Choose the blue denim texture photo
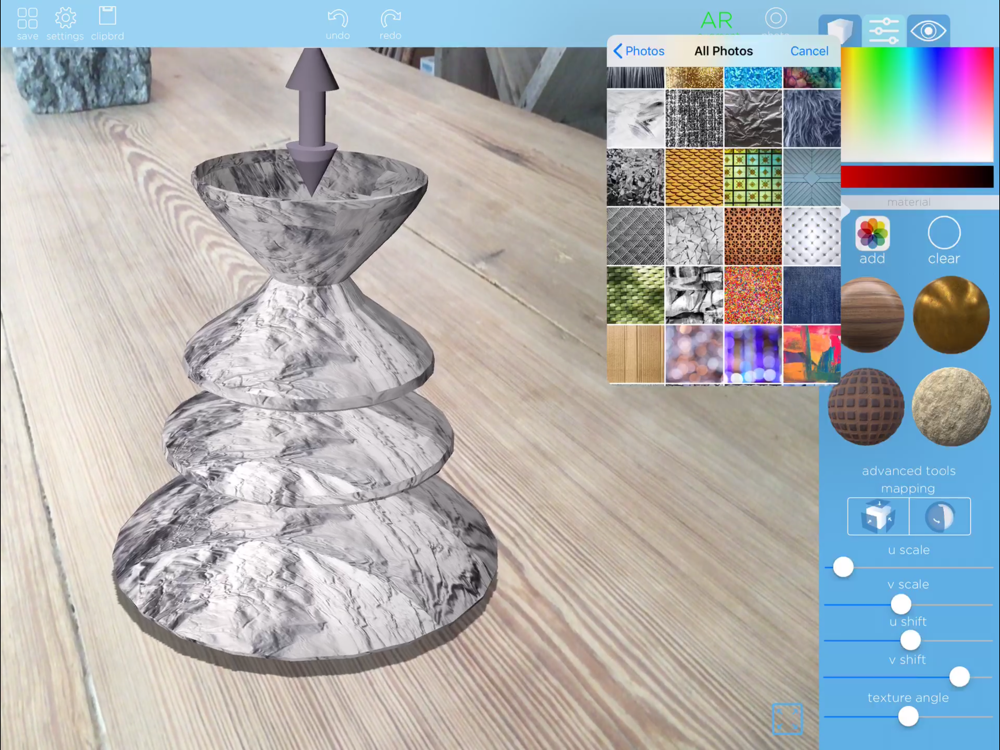 [812, 295]
